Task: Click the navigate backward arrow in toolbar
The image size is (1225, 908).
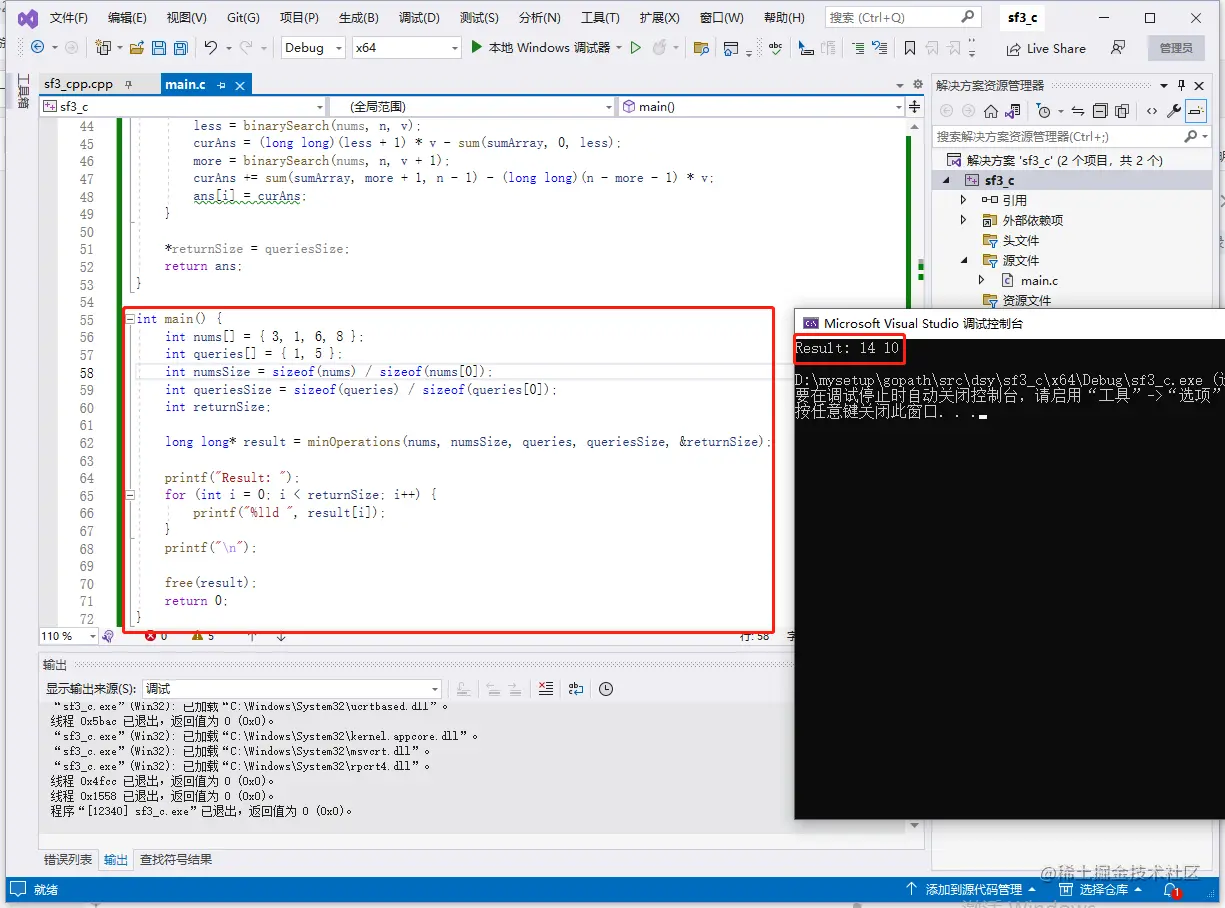Action: (x=38, y=47)
